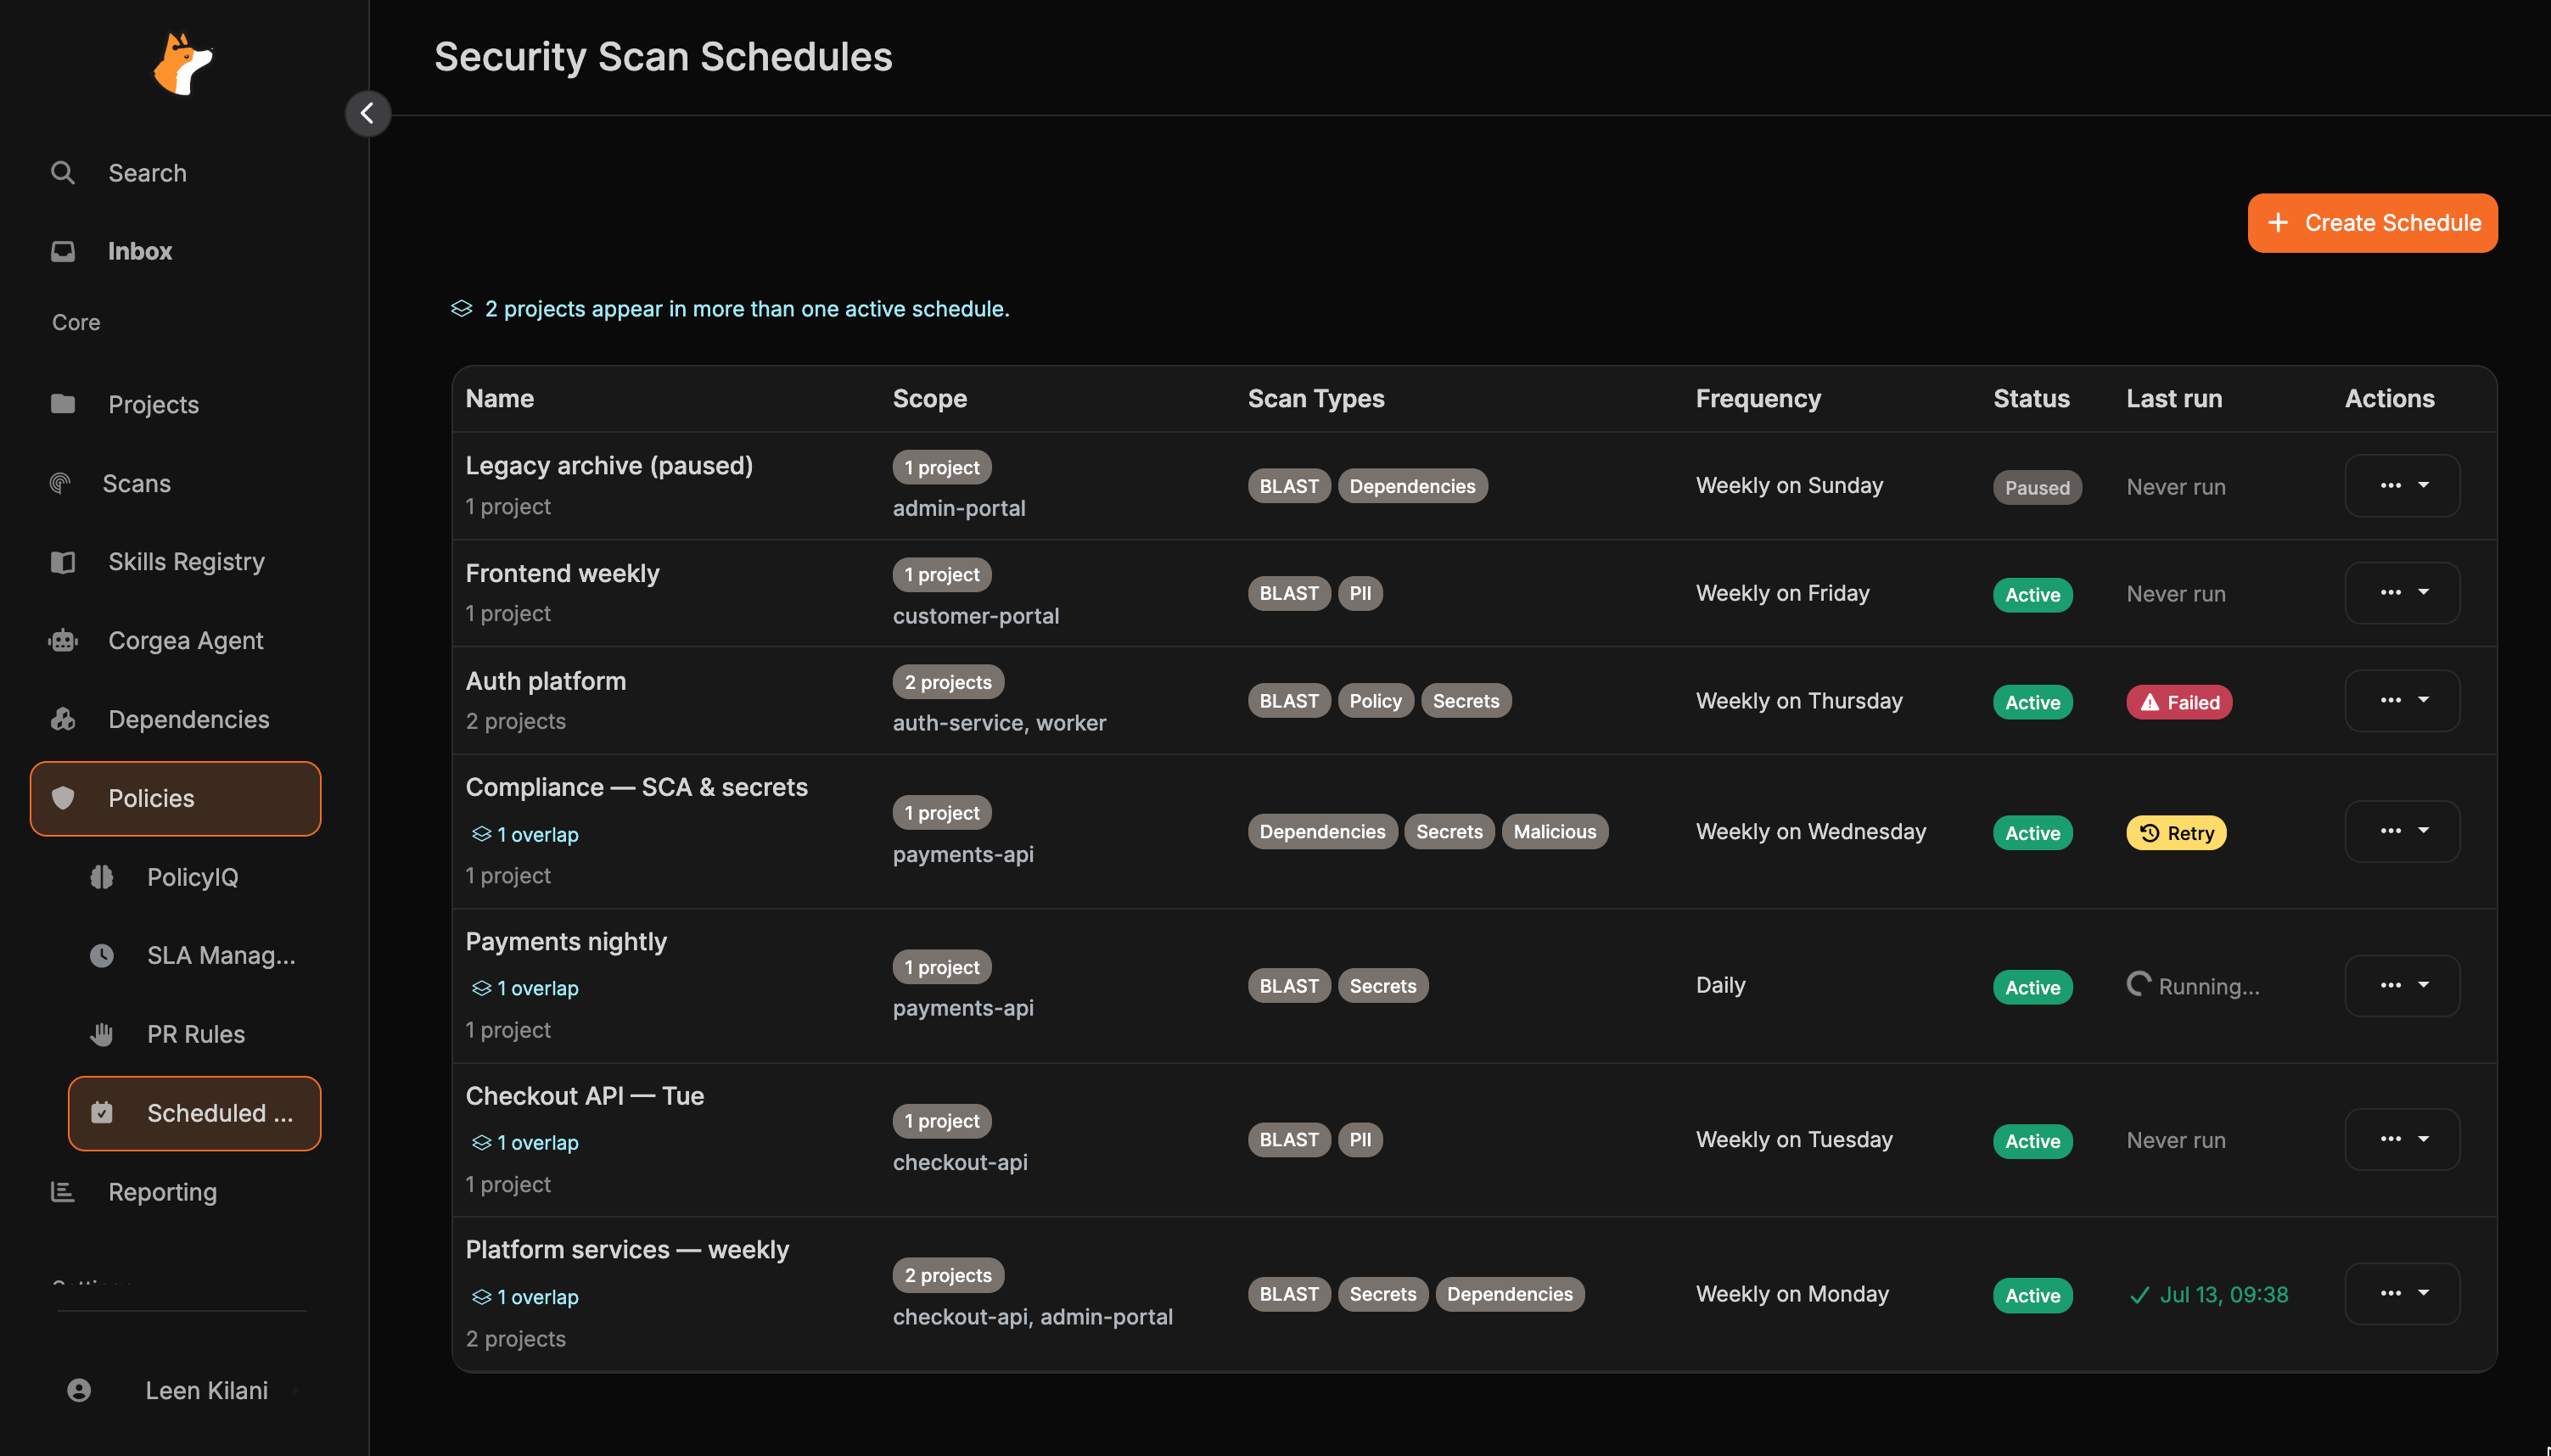Click the Search magnifier icon
The height and width of the screenshot is (1456, 2551).
tap(63, 173)
